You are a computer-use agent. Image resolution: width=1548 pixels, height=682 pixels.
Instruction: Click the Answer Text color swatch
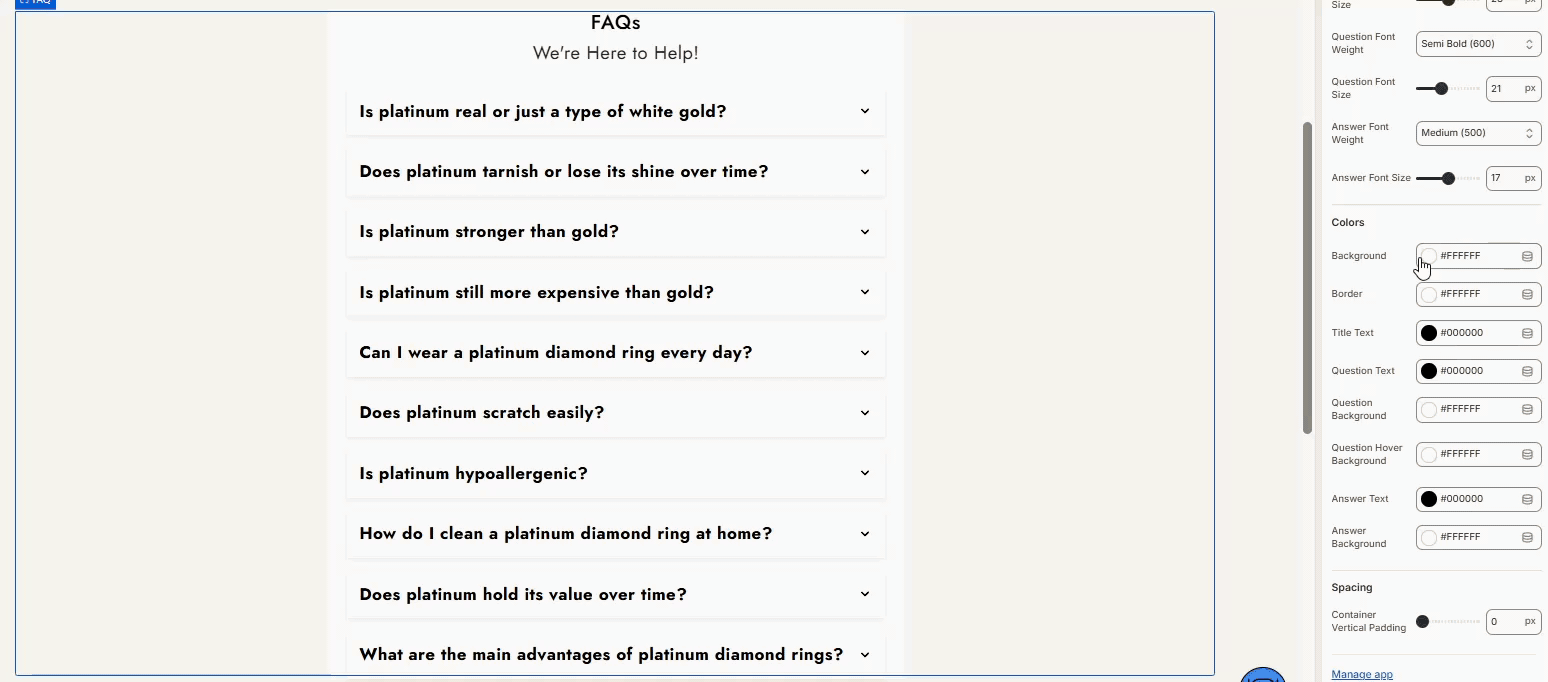1429,499
